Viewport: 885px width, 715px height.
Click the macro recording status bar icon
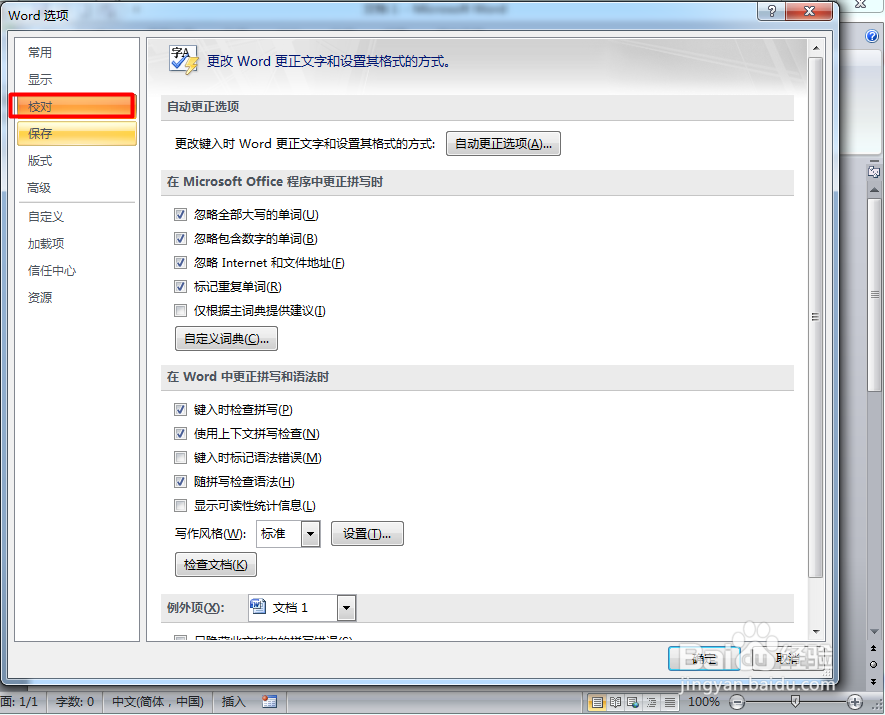click(269, 701)
